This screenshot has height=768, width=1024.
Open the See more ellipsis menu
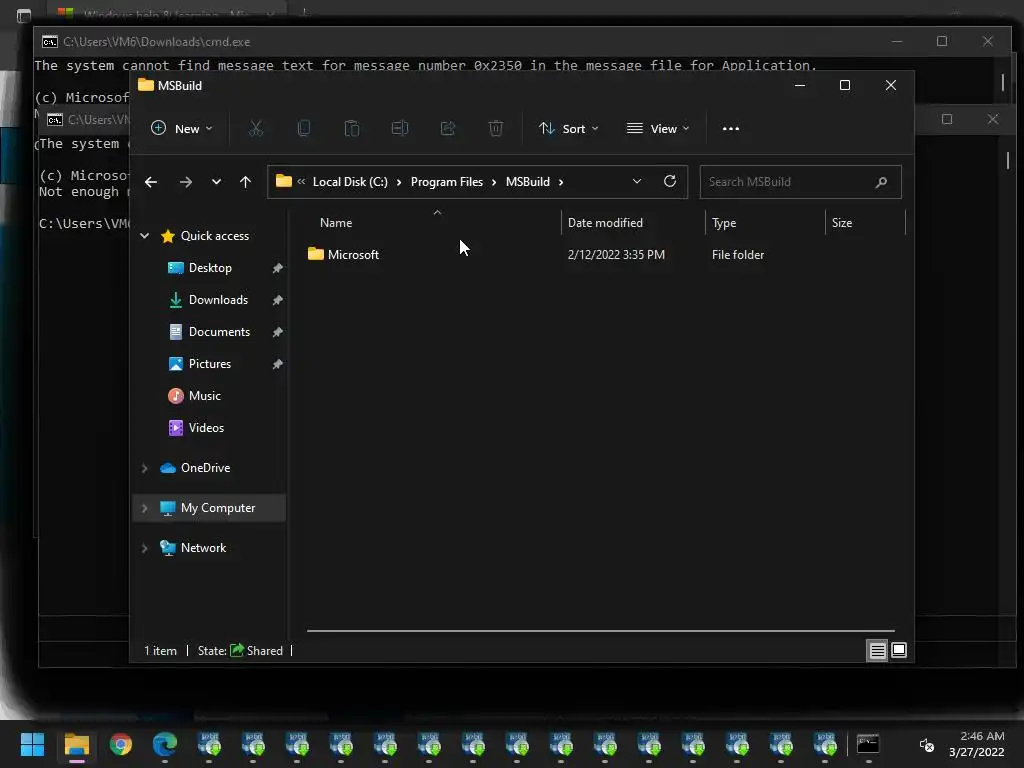tap(731, 129)
